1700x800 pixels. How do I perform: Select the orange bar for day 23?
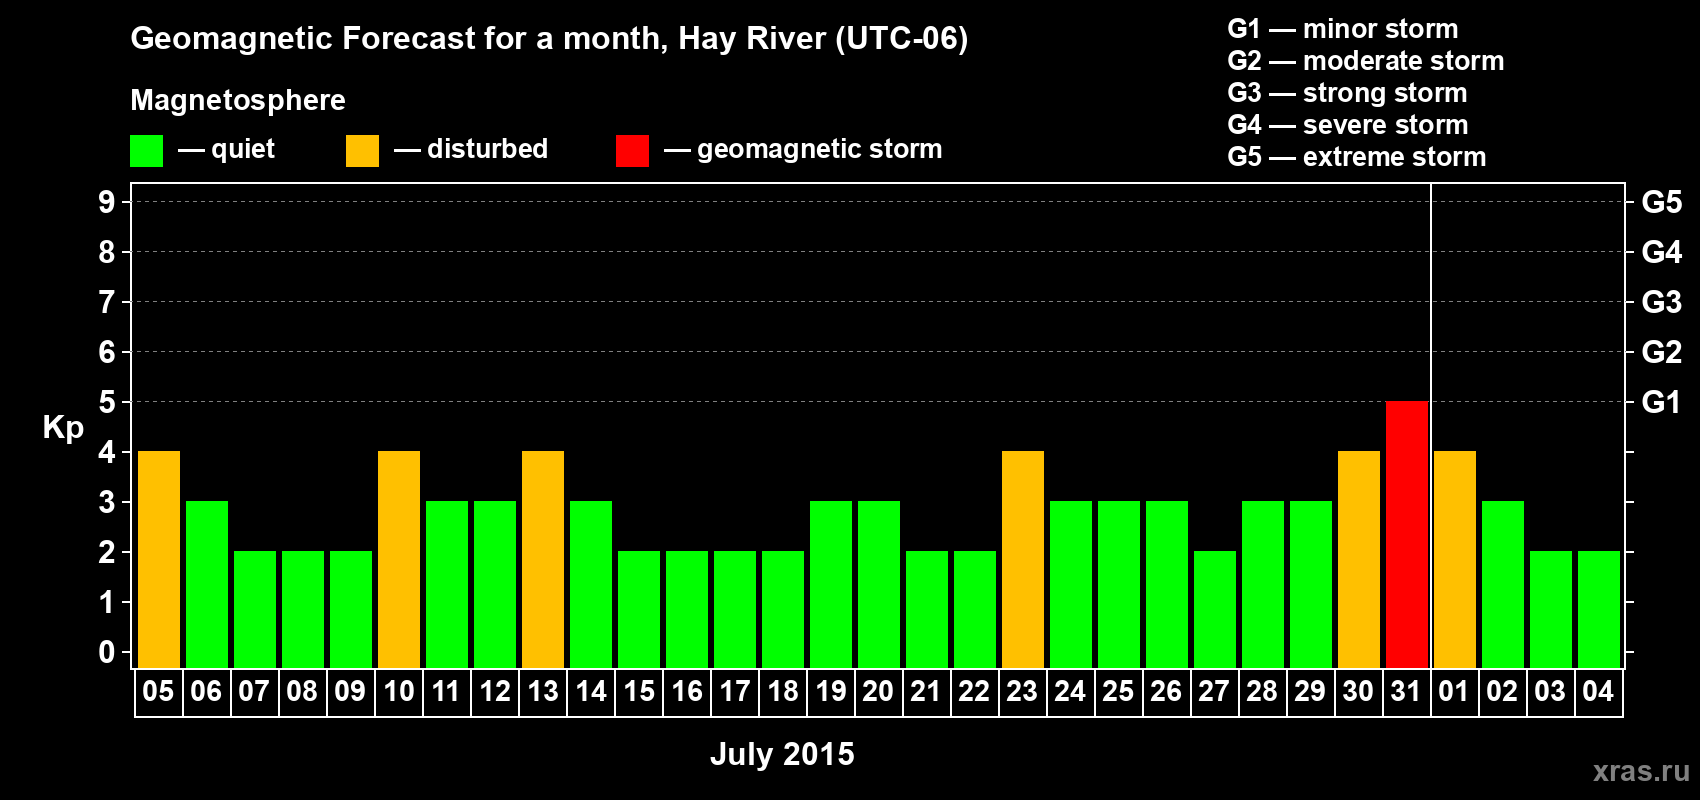click(1023, 560)
